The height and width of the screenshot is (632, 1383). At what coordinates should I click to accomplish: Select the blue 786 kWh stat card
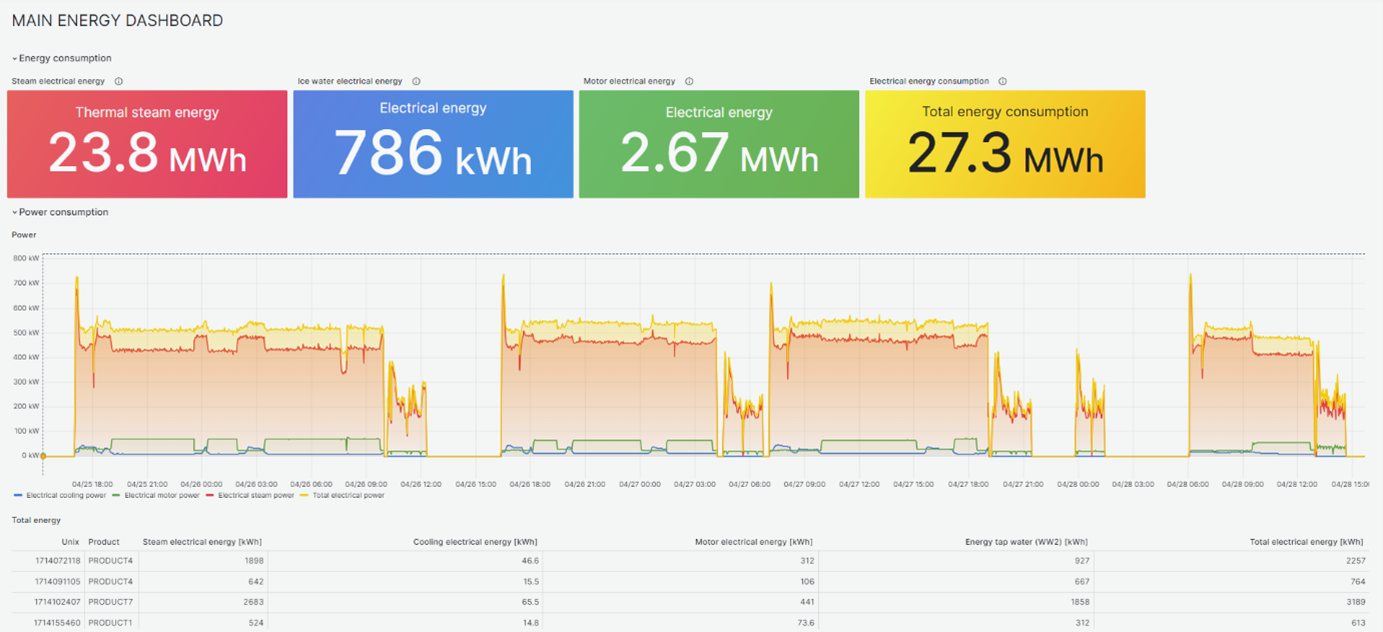[x=433, y=144]
